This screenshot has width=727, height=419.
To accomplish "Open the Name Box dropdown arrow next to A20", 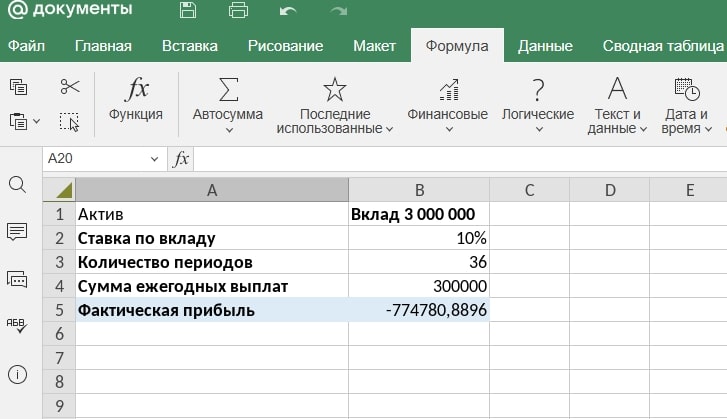I will [x=154, y=159].
